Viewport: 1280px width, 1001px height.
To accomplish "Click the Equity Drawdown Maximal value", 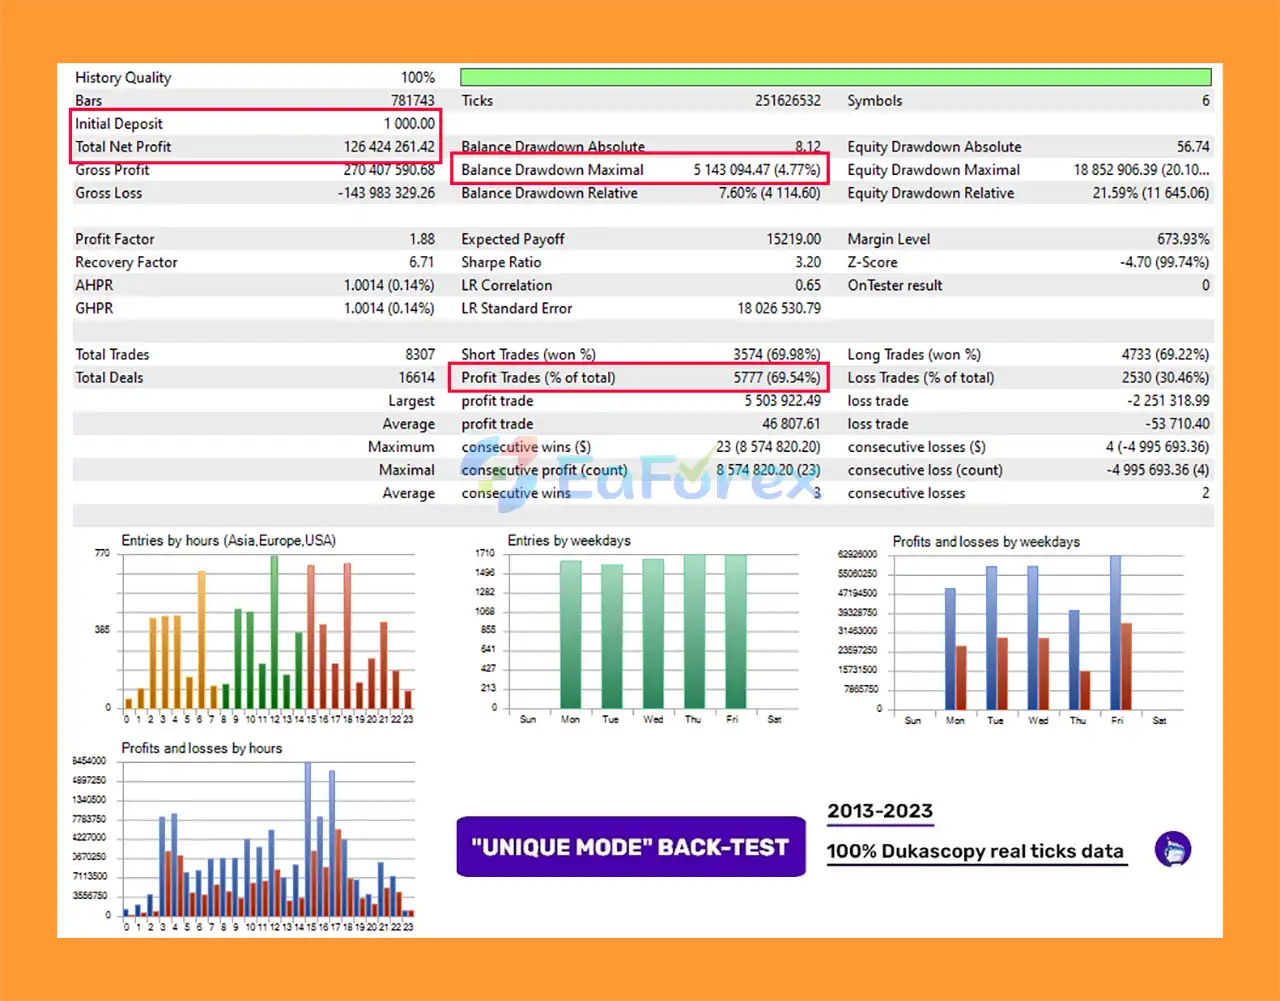I will click(x=1140, y=170).
